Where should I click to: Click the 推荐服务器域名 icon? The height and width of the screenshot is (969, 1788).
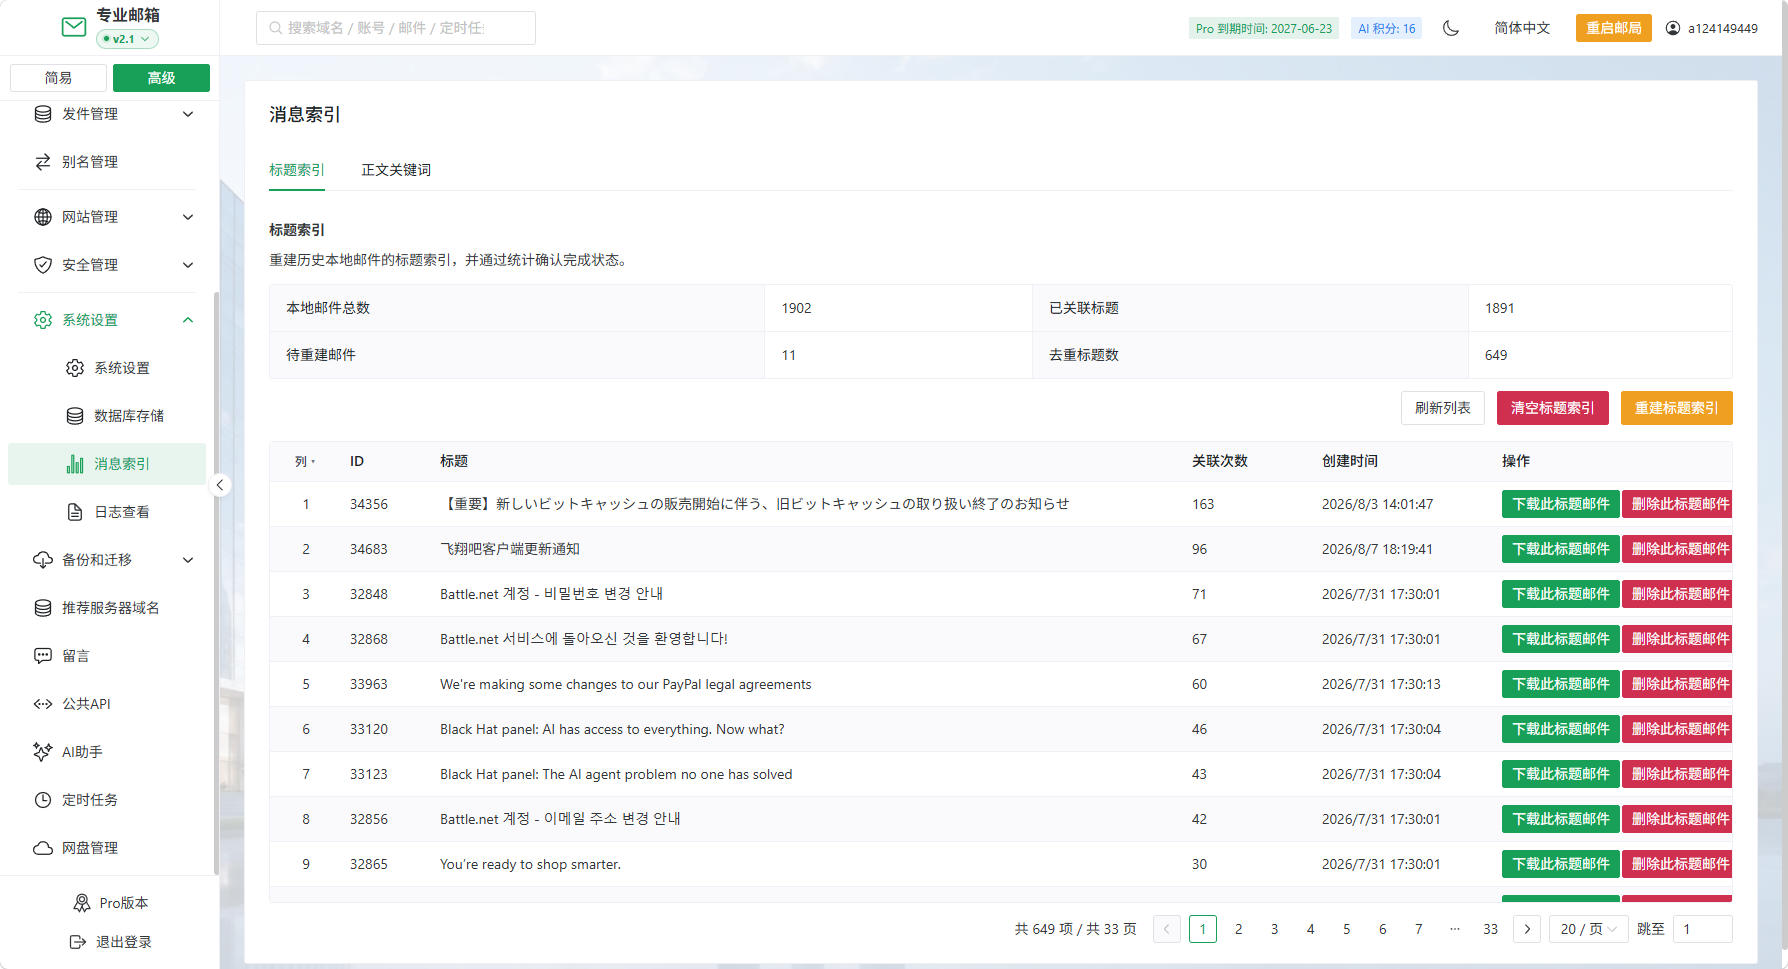(x=43, y=608)
